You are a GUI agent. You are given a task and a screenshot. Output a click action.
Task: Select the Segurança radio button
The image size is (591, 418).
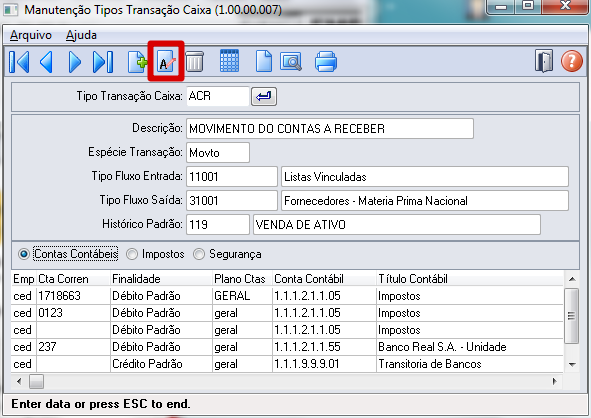(x=199, y=254)
